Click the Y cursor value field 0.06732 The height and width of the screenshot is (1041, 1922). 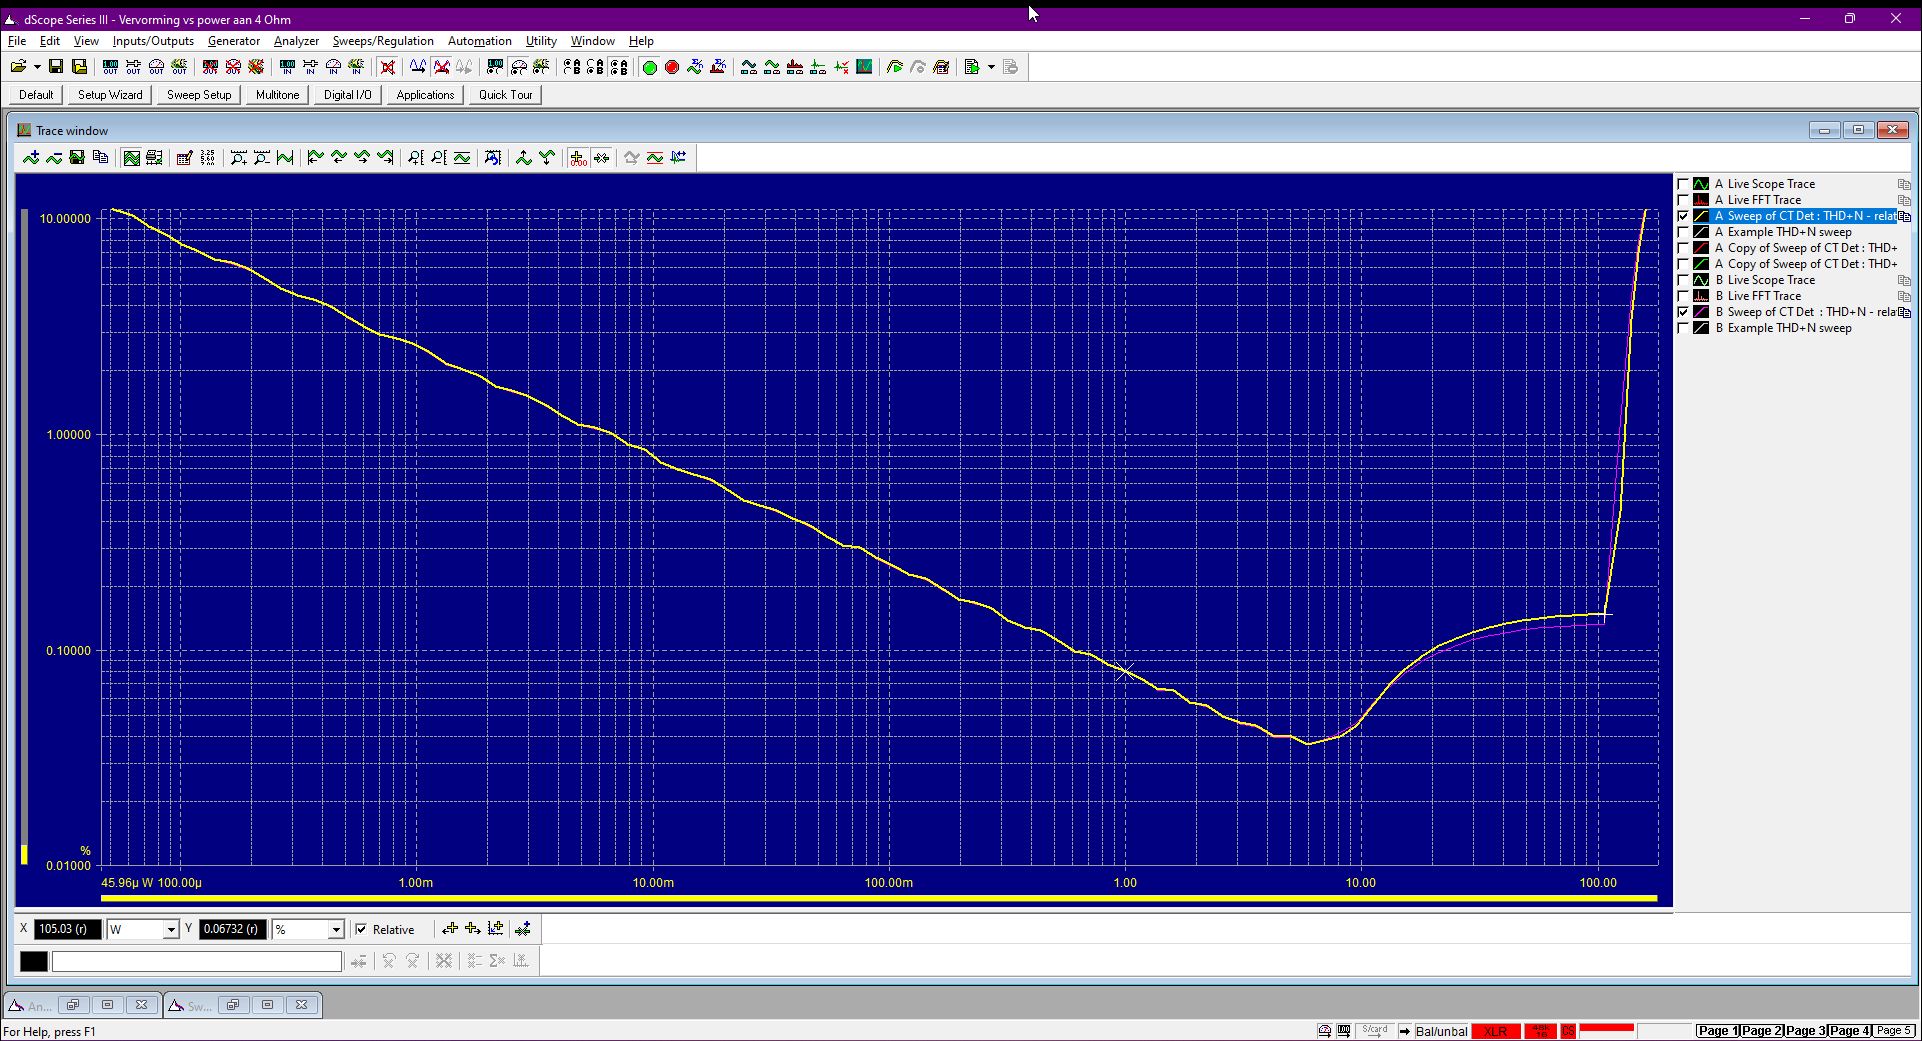(x=233, y=929)
